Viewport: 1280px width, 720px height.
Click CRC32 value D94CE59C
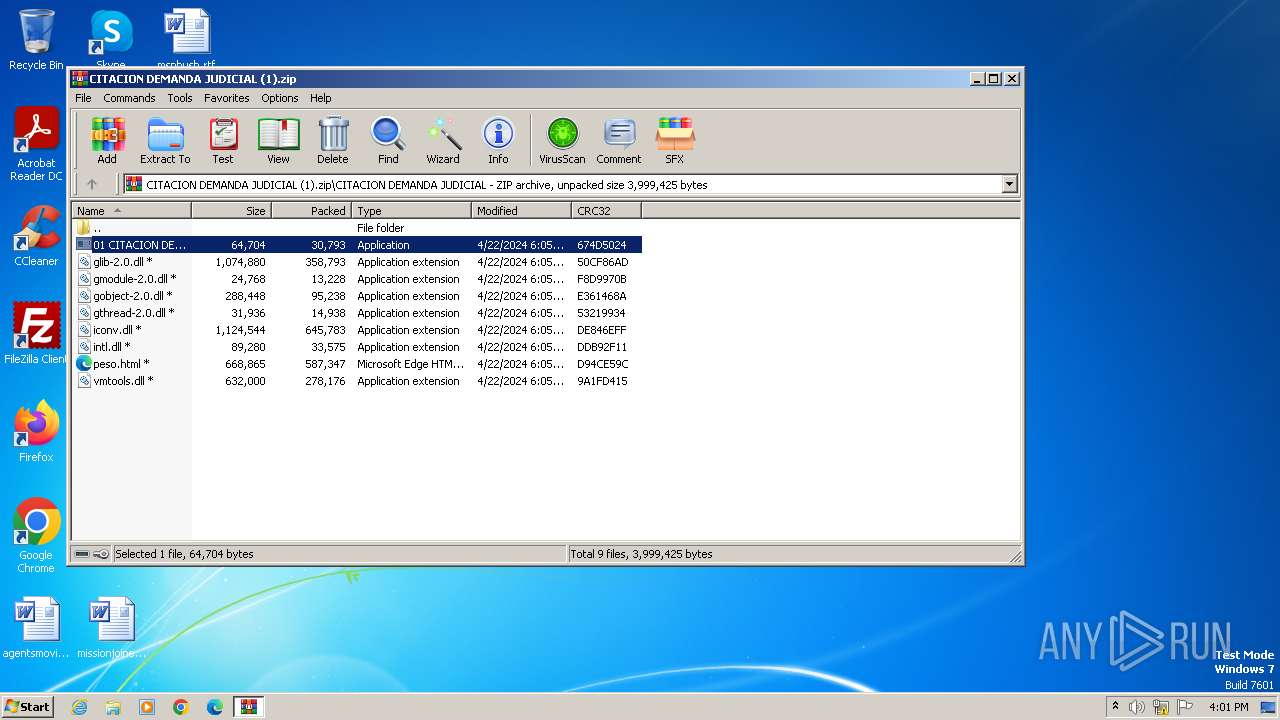pos(603,364)
